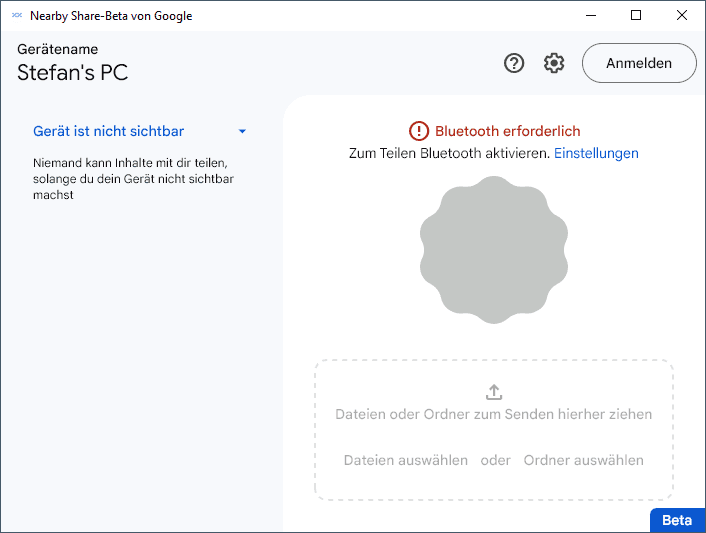This screenshot has height=533, width=706.
Task: Click the blue Beta badge
Action: click(677, 520)
